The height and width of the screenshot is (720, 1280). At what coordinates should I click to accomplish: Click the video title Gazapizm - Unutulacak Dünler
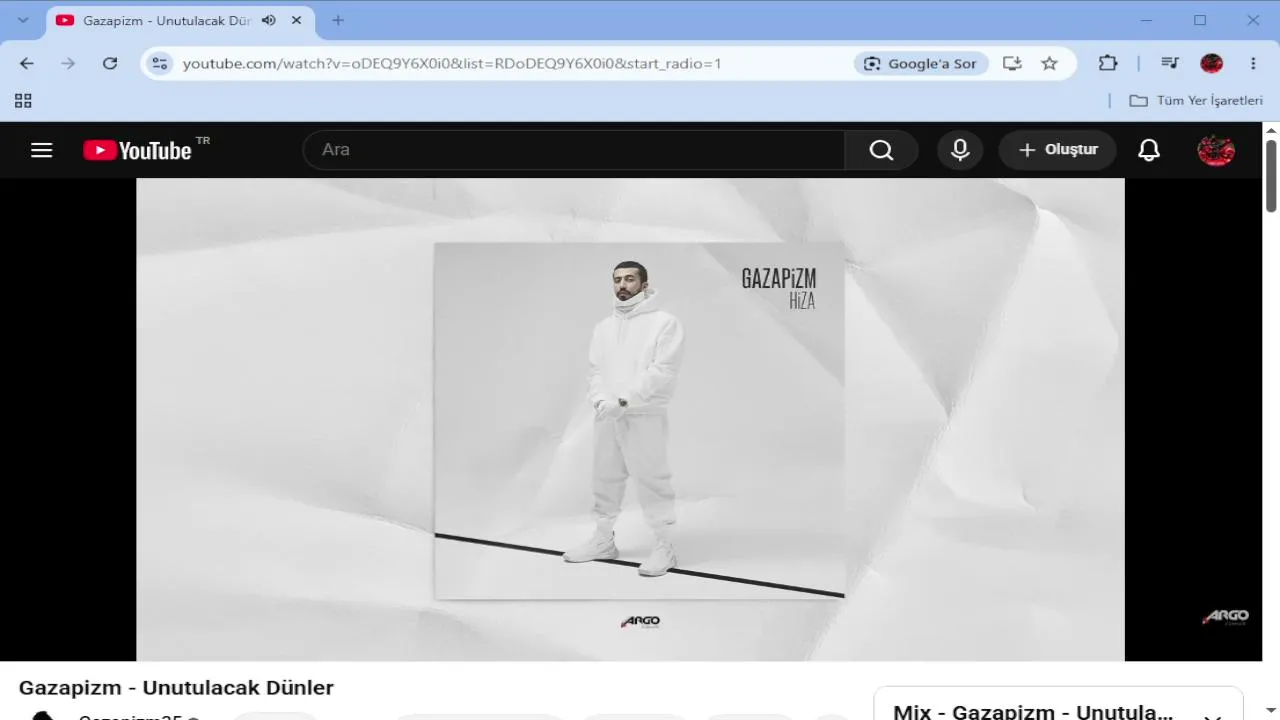[x=176, y=688]
